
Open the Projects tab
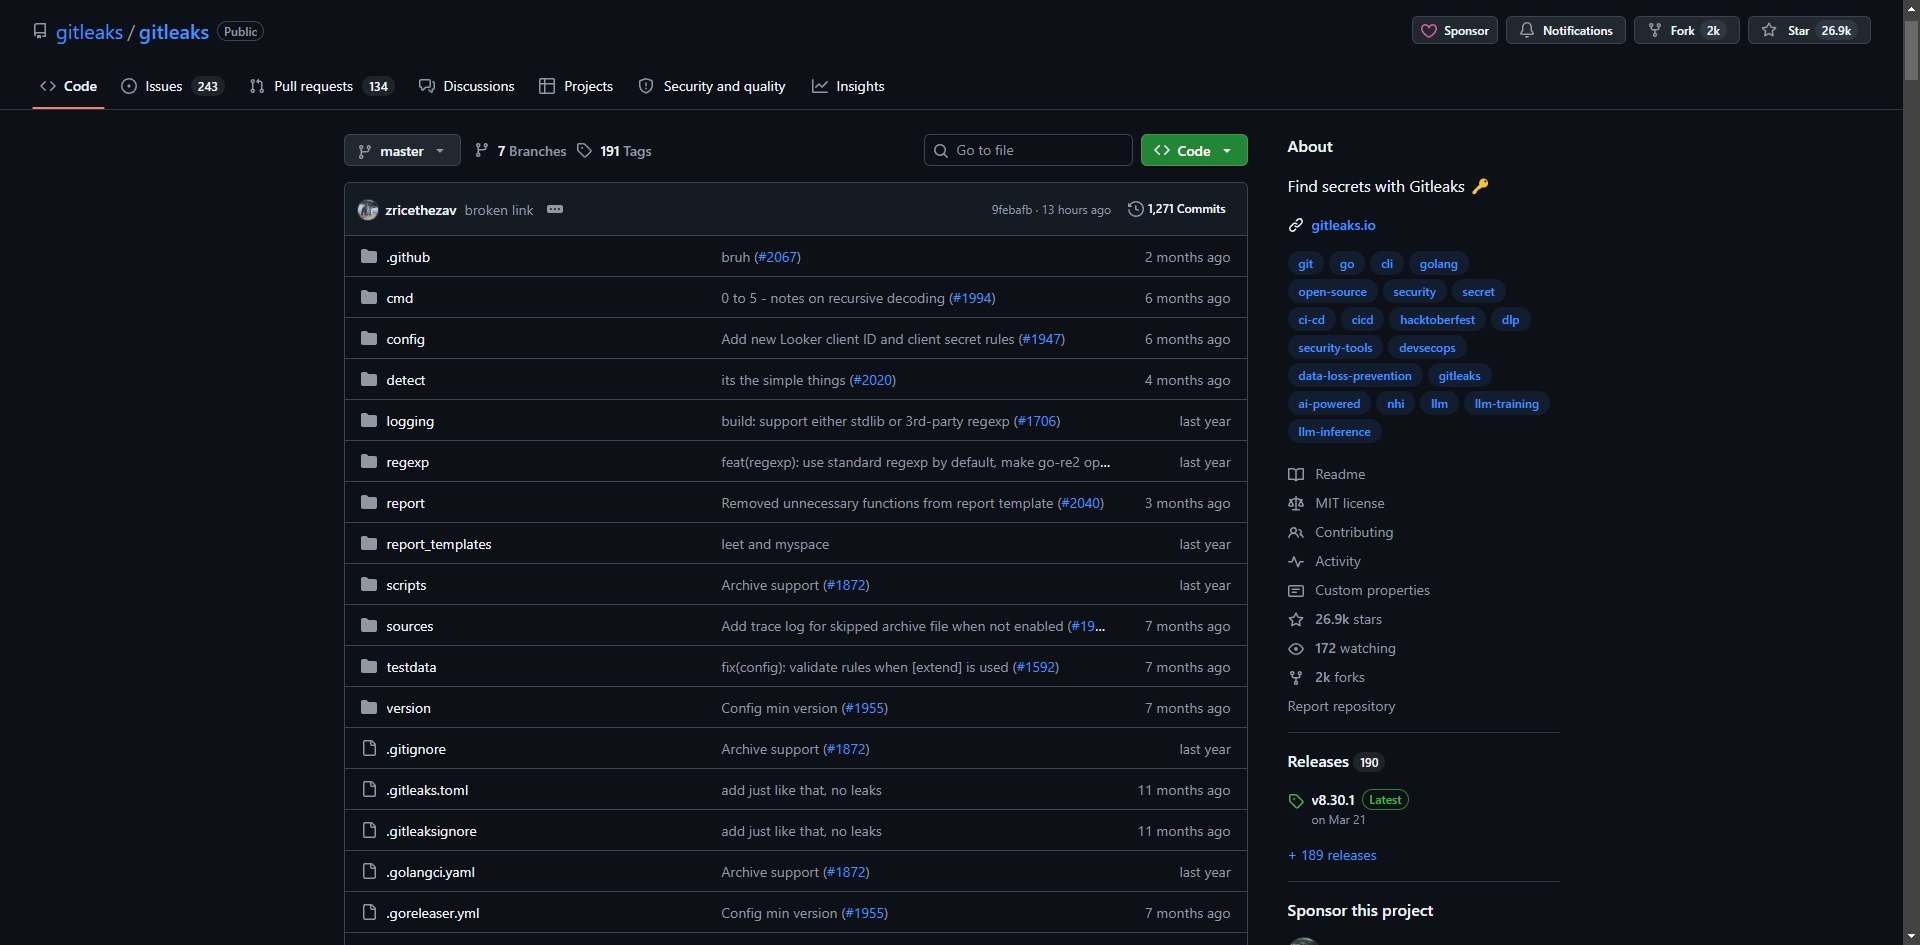point(576,86)
